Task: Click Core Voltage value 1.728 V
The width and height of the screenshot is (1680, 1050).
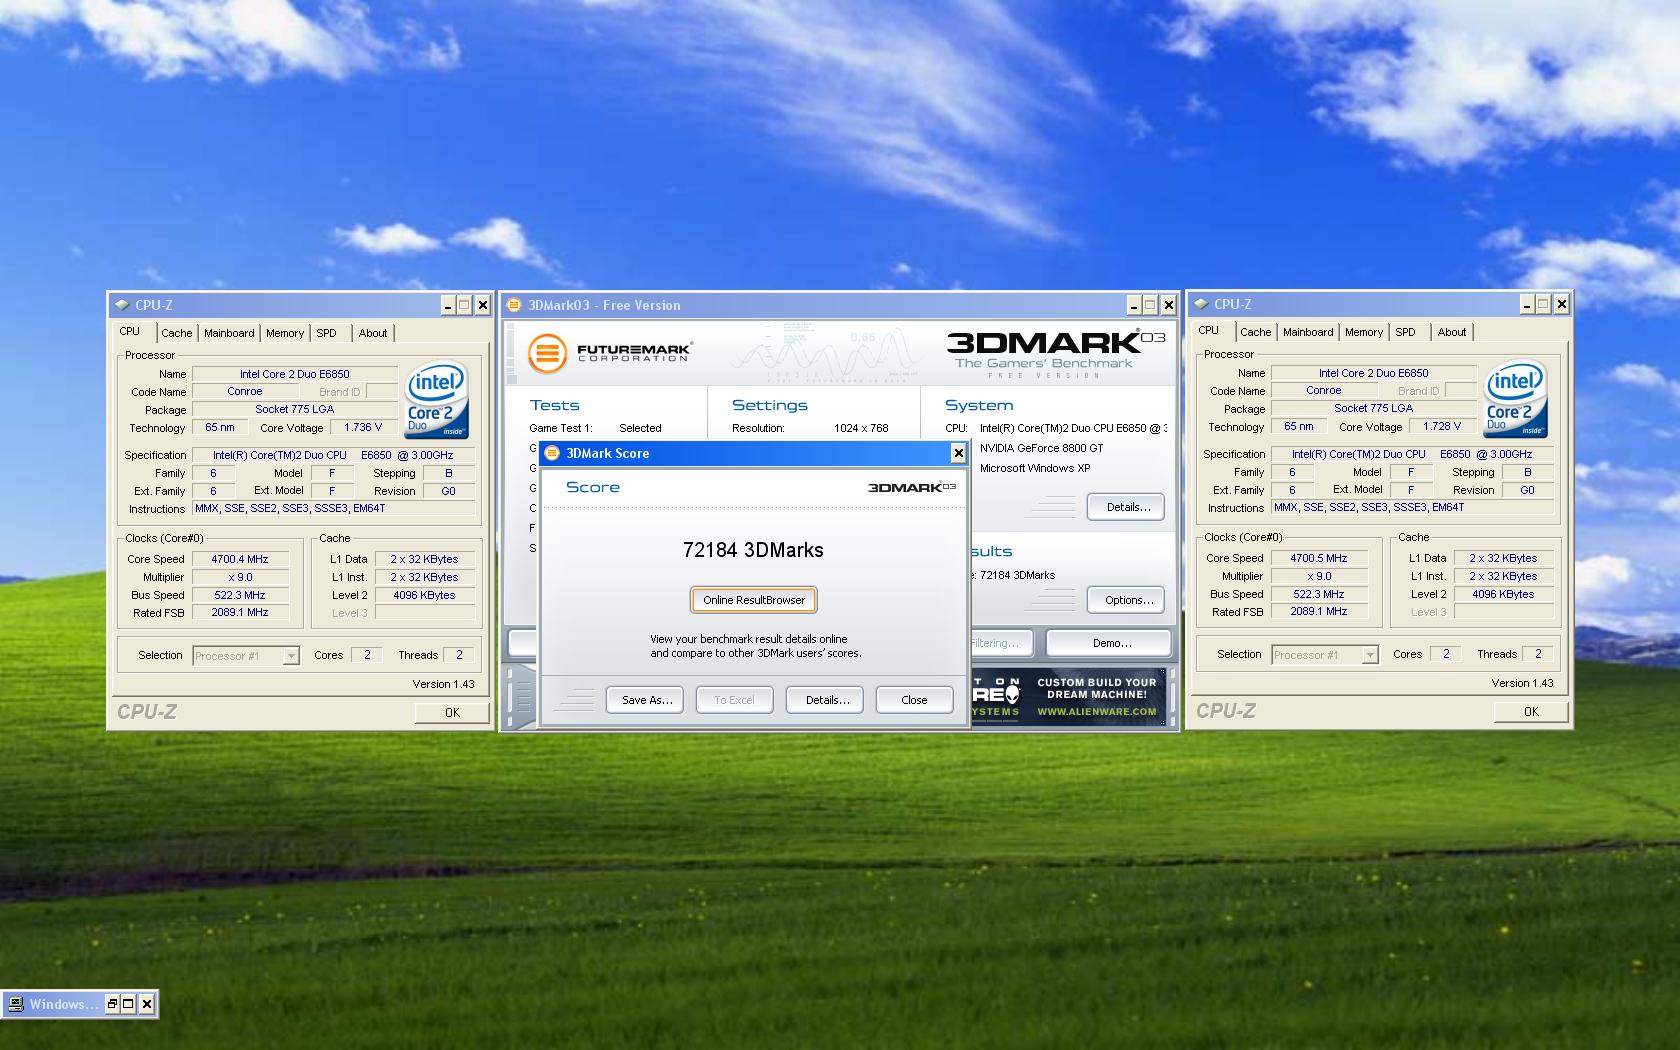Action: point(1442,426)
